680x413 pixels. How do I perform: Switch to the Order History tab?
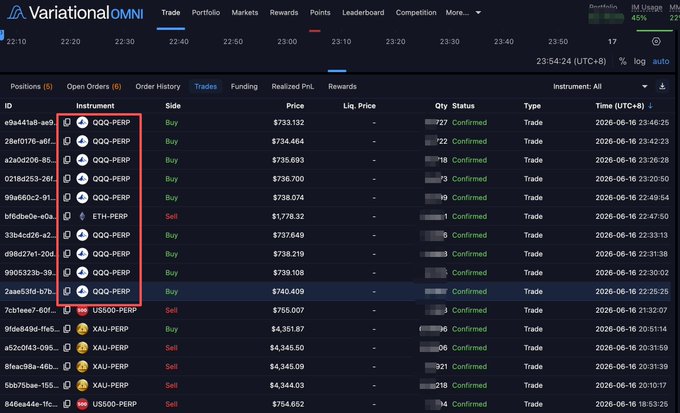point(158,86)
